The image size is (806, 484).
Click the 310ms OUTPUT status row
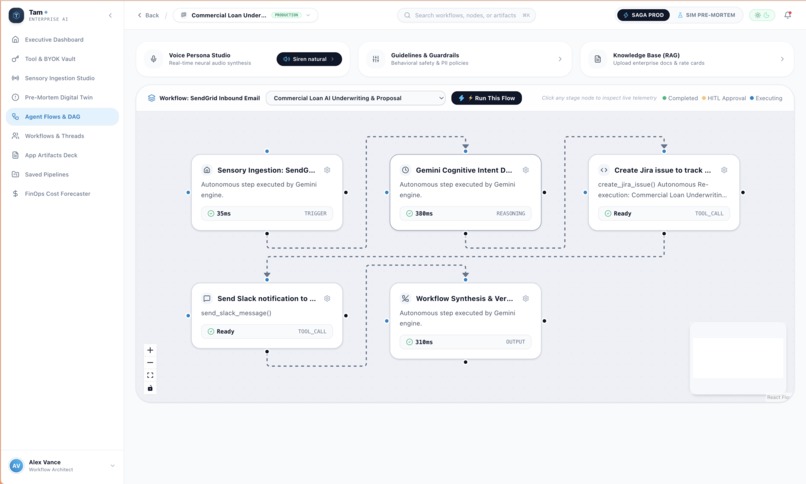(465, 342)
